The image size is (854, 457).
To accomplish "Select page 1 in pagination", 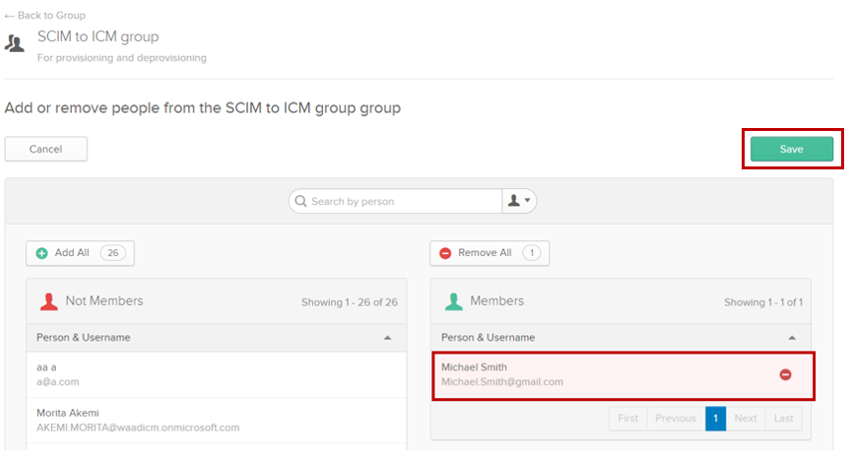I will coord(715,418).
